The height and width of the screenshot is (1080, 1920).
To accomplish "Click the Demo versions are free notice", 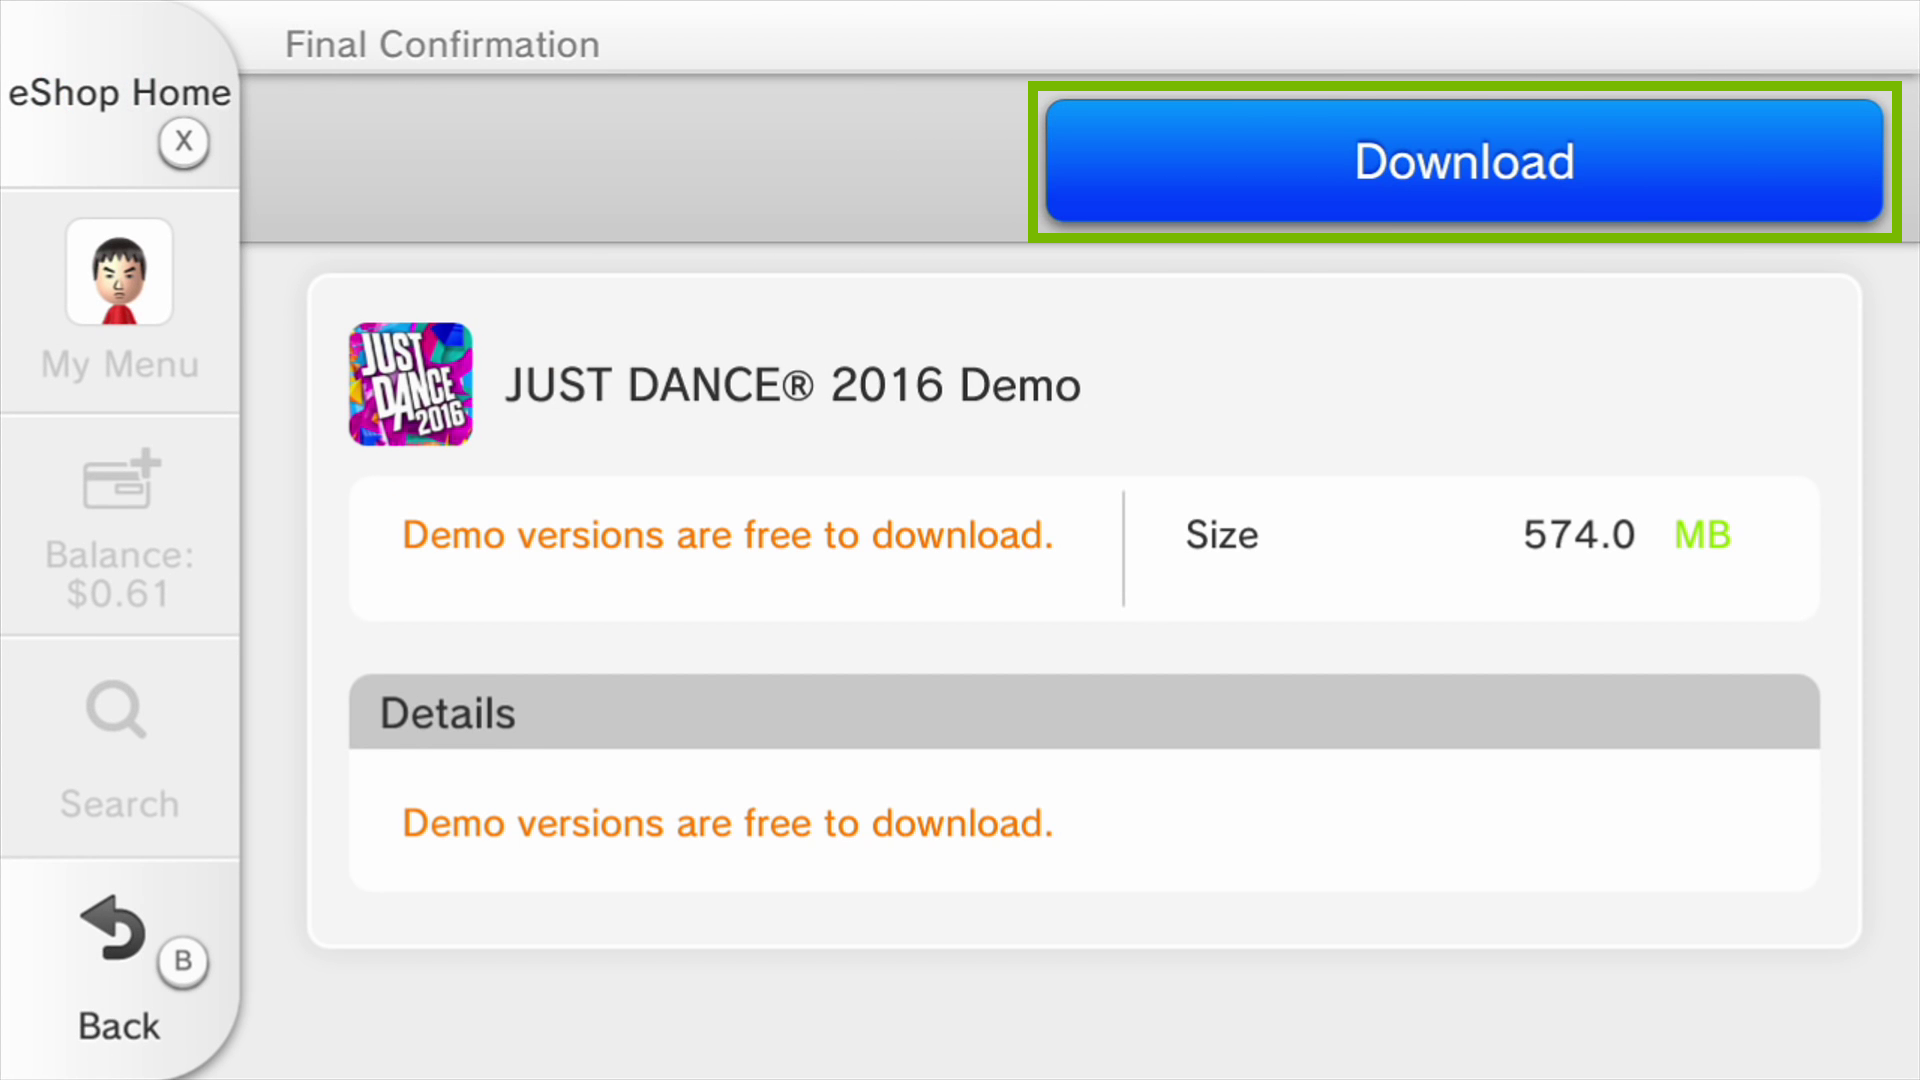I will 727,535.
